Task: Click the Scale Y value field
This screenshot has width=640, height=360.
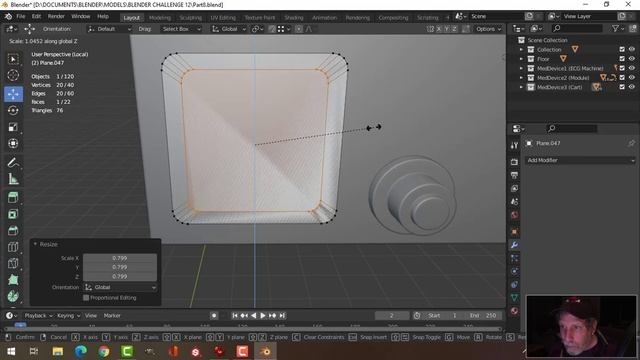Action: click(x=120, y=267)
